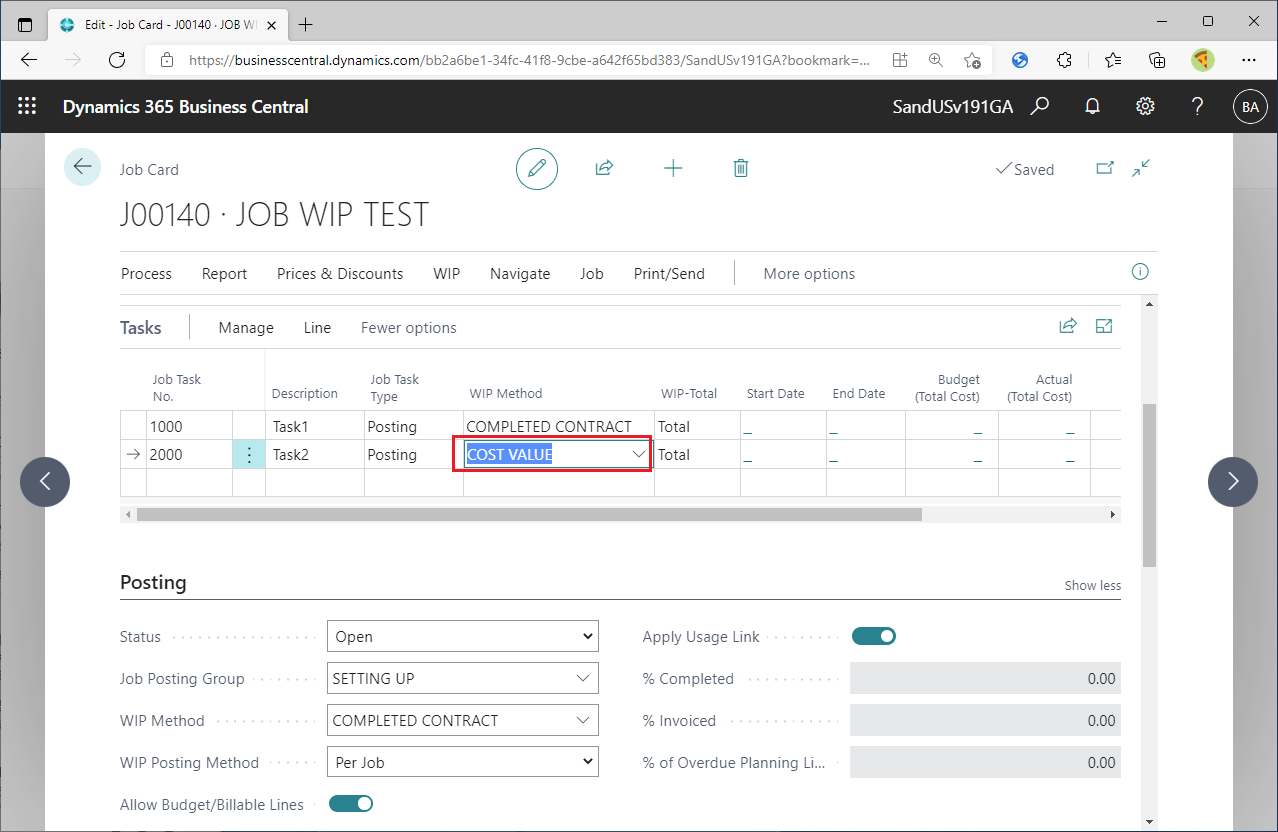
Task: Toggle Allow Budget/Billable Lines switch
Action: 350,804
